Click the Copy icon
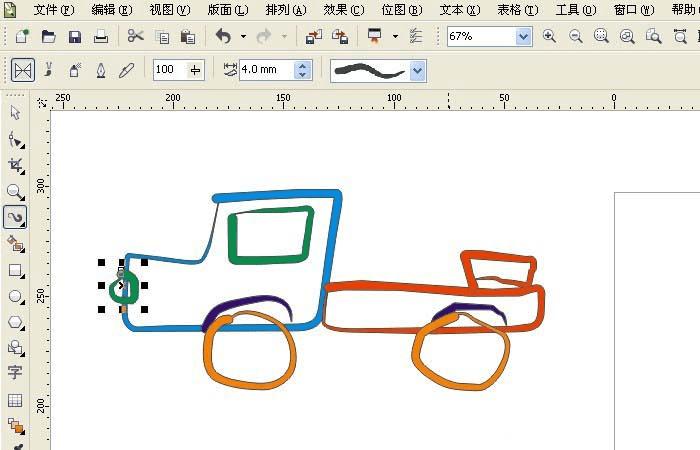This screenshot has width=700, height=450. click(162, 37)
